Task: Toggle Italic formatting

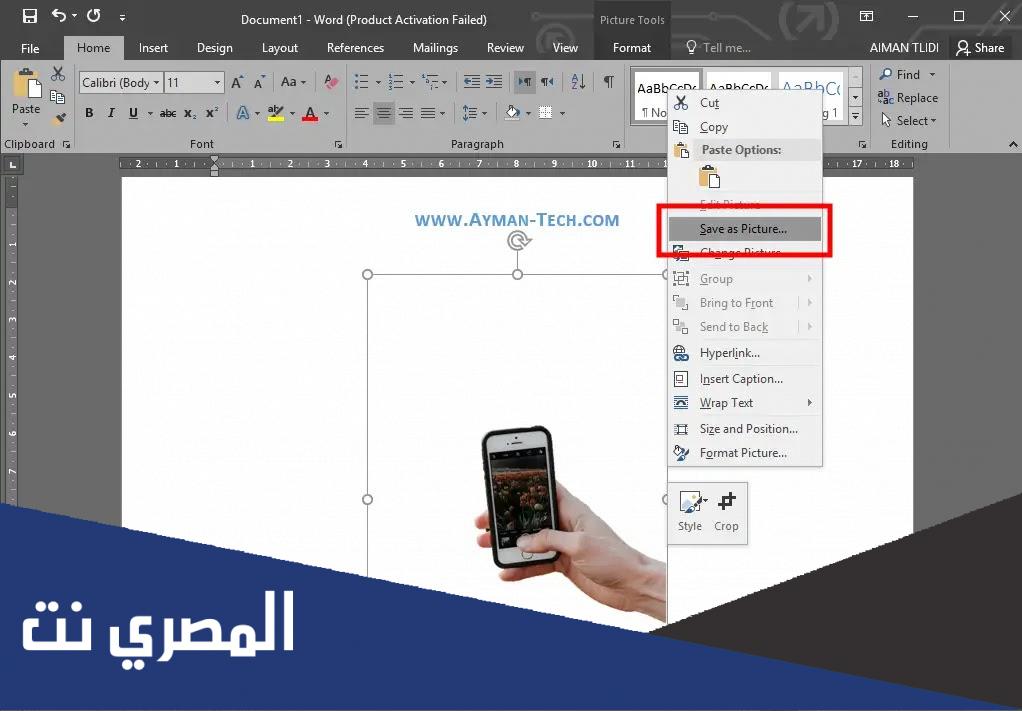Action: point(111,113)
